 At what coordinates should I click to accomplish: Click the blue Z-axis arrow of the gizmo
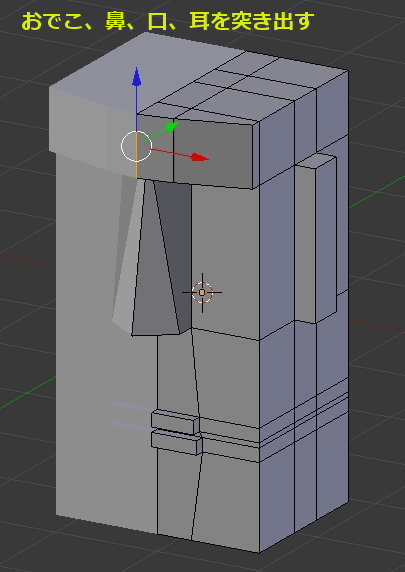(137, 77)
